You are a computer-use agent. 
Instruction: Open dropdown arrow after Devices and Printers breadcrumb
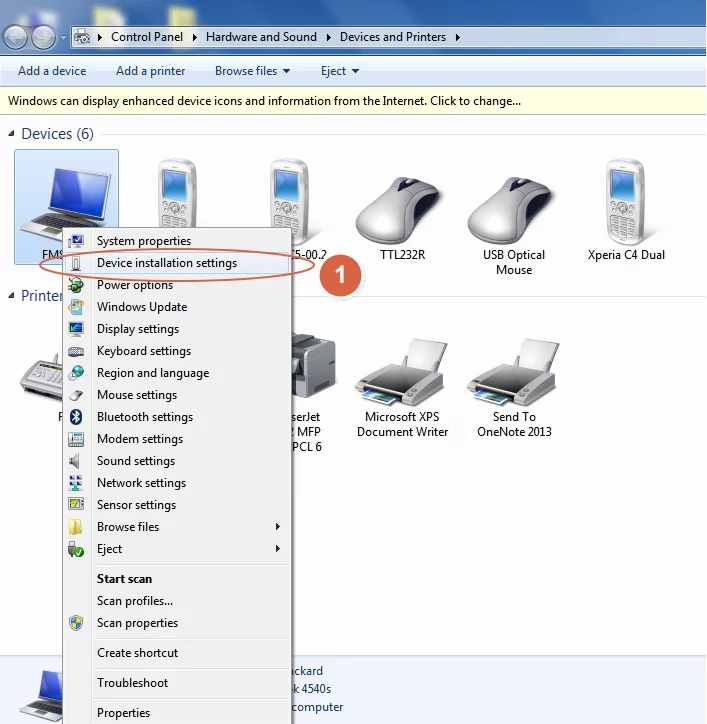[458, 37]
